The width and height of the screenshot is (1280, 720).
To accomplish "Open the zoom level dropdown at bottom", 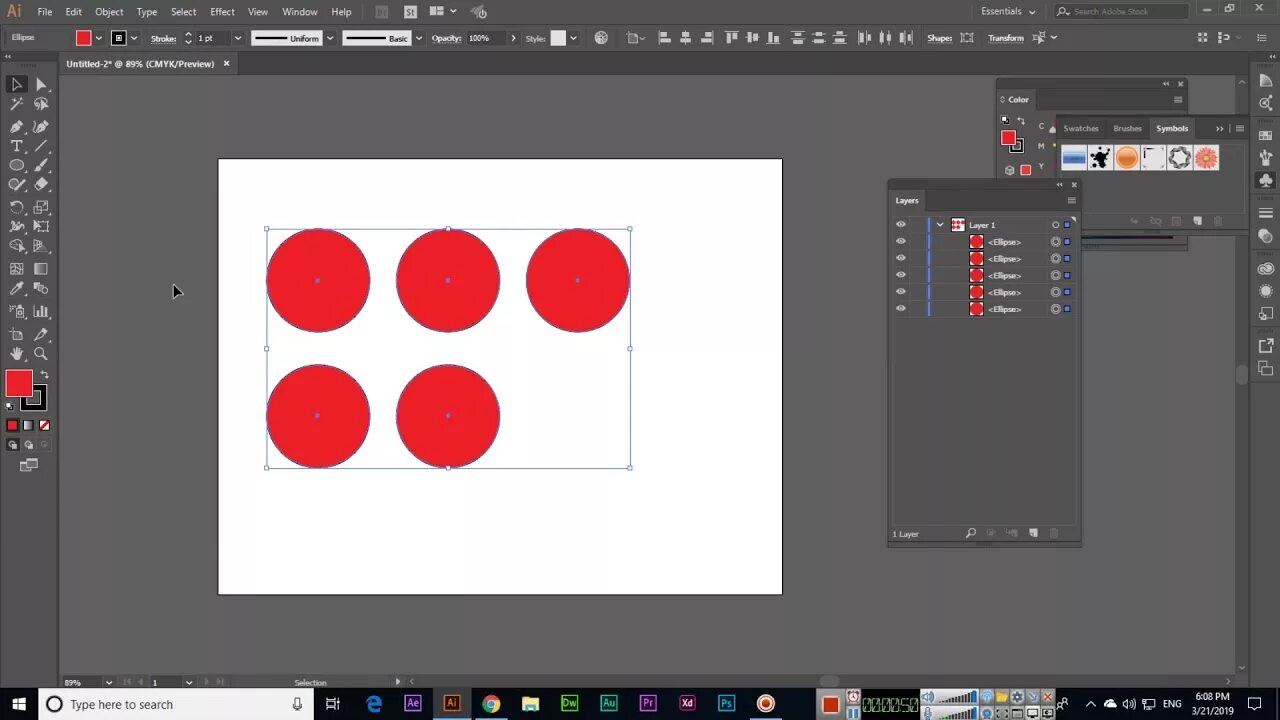I will (x=108, y=682).
